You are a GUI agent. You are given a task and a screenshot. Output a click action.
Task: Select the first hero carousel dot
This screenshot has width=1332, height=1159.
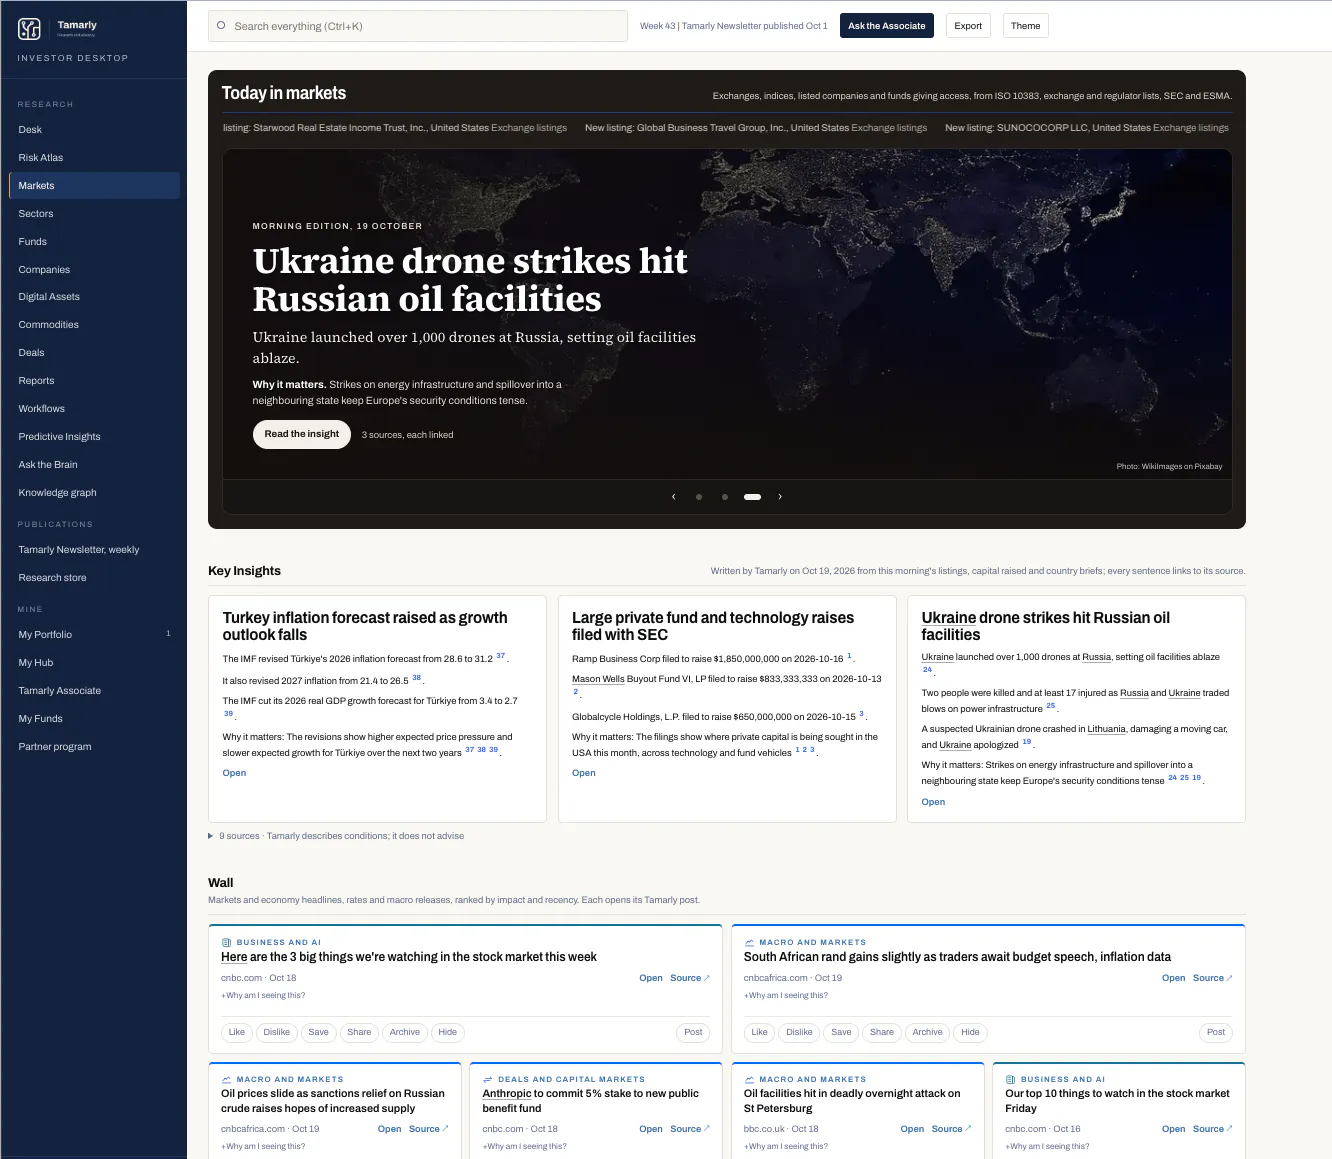(699, 497)
